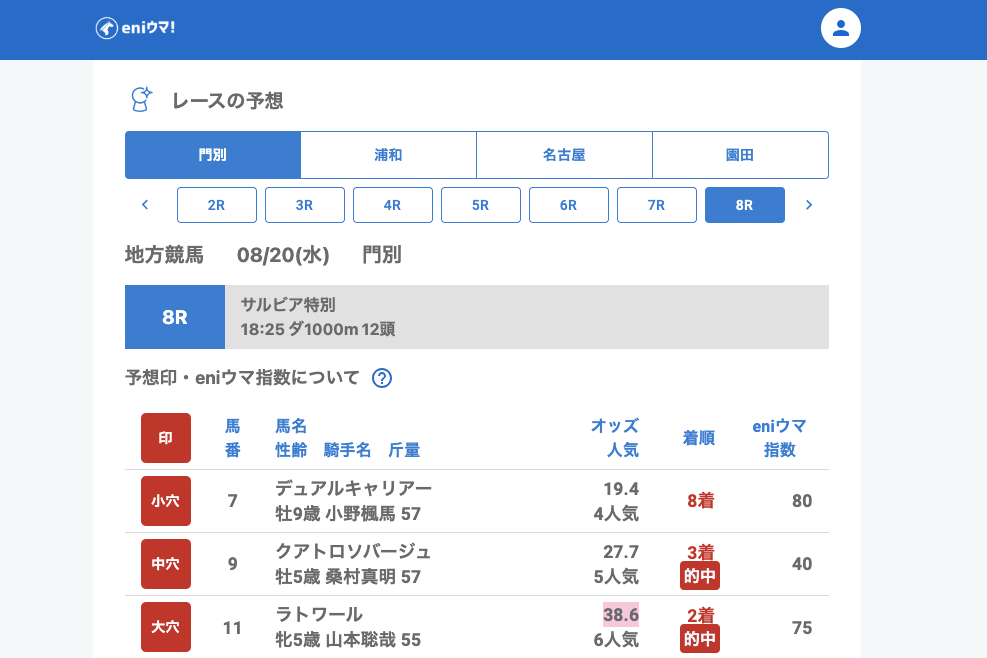Click the highlighted 38.6 odds value
The height and width of the screenshot is (658, 987).
click(x=620, y=614)
